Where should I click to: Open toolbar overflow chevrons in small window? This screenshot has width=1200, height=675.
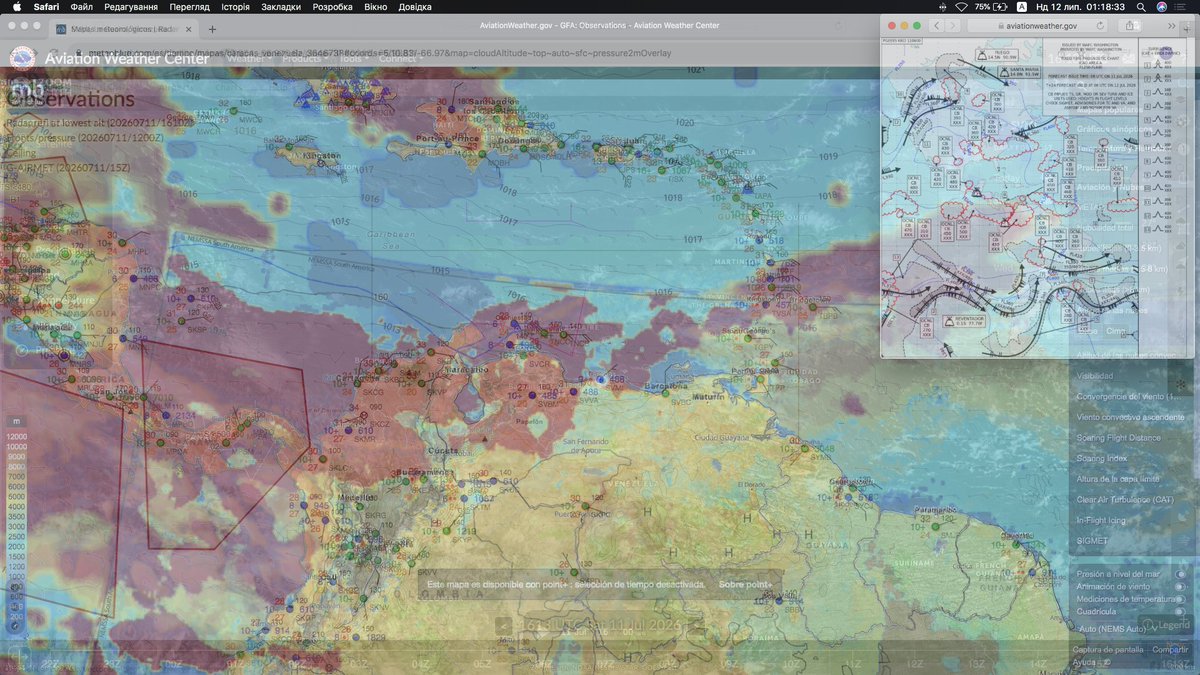[x=1171, y=25]
